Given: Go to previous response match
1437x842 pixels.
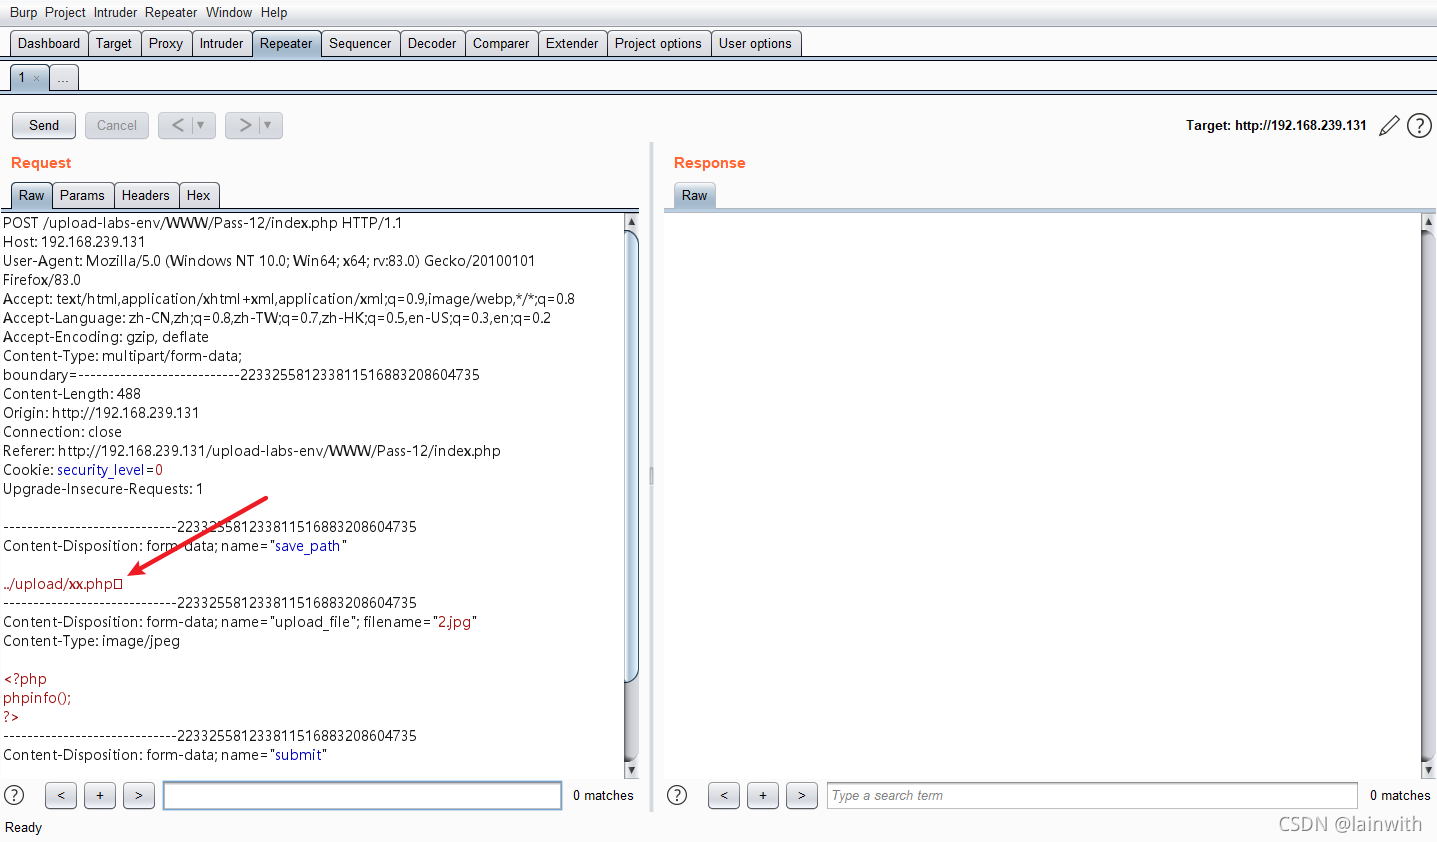Looking at the screenshot, I should tap(724, 795).
